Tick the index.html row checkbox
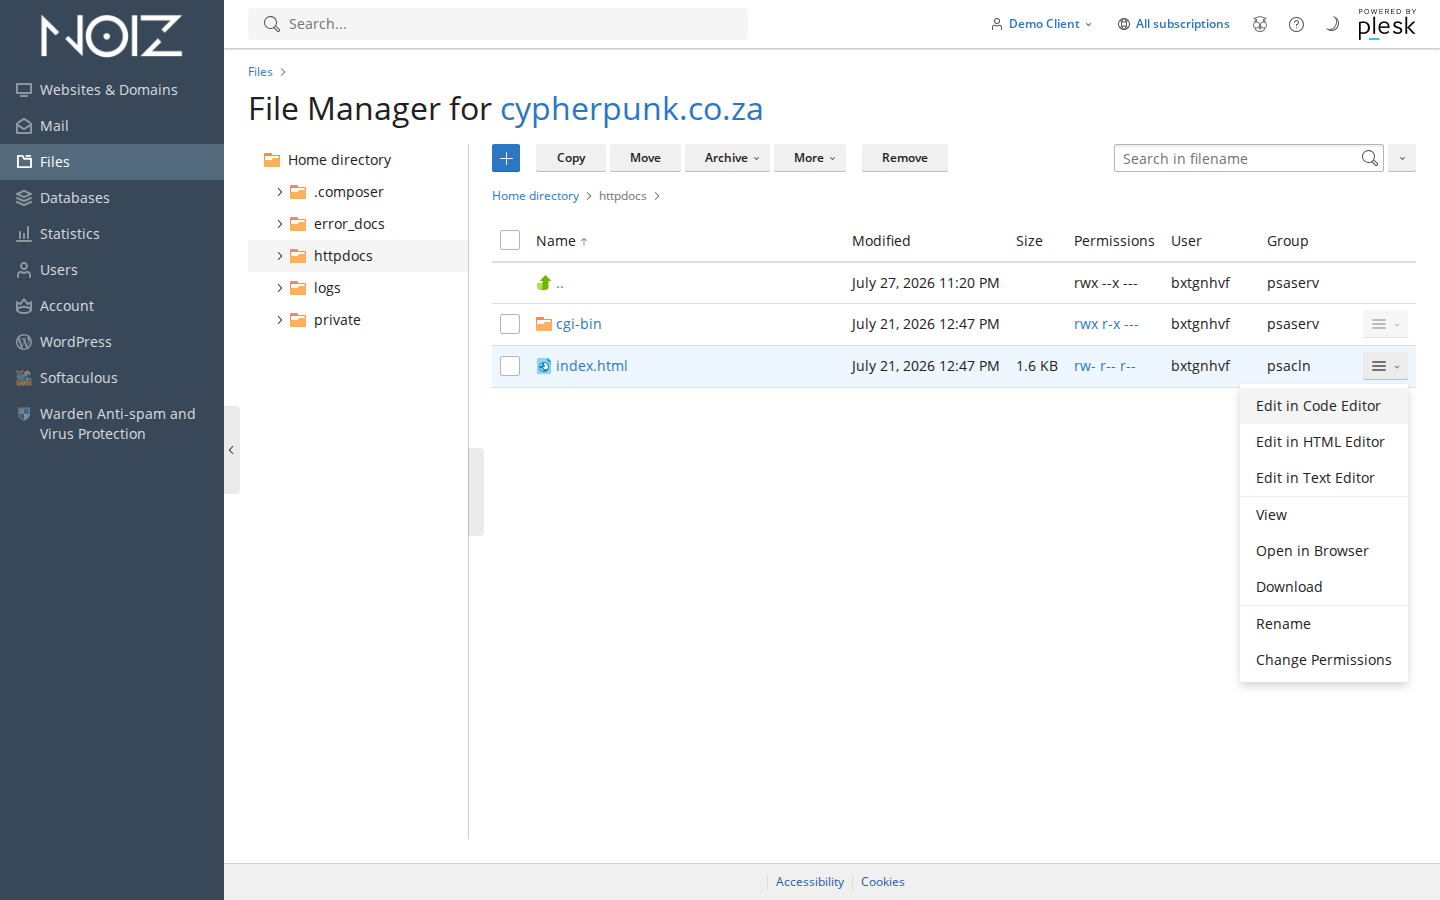The width and height of the screenshot is (1440, 900). coord(510,366)
